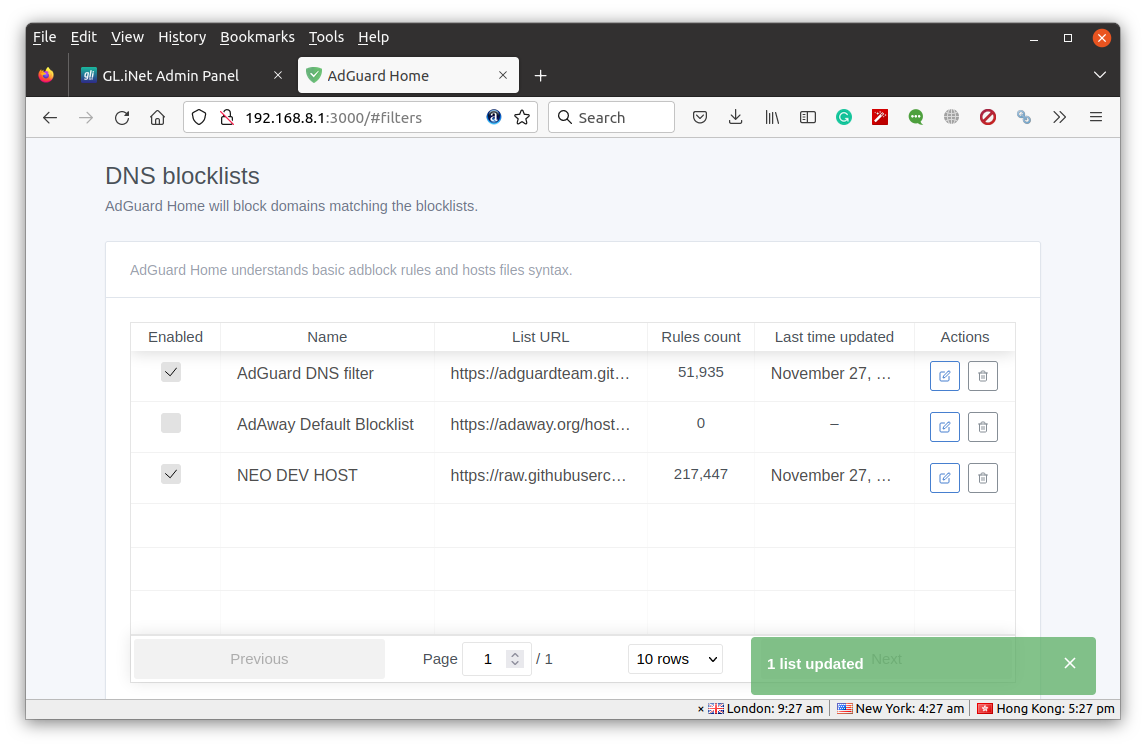The image size is (1146, 748).
Task: Edit the NEO DEV HOST blocklist
Action: point(944,478)
